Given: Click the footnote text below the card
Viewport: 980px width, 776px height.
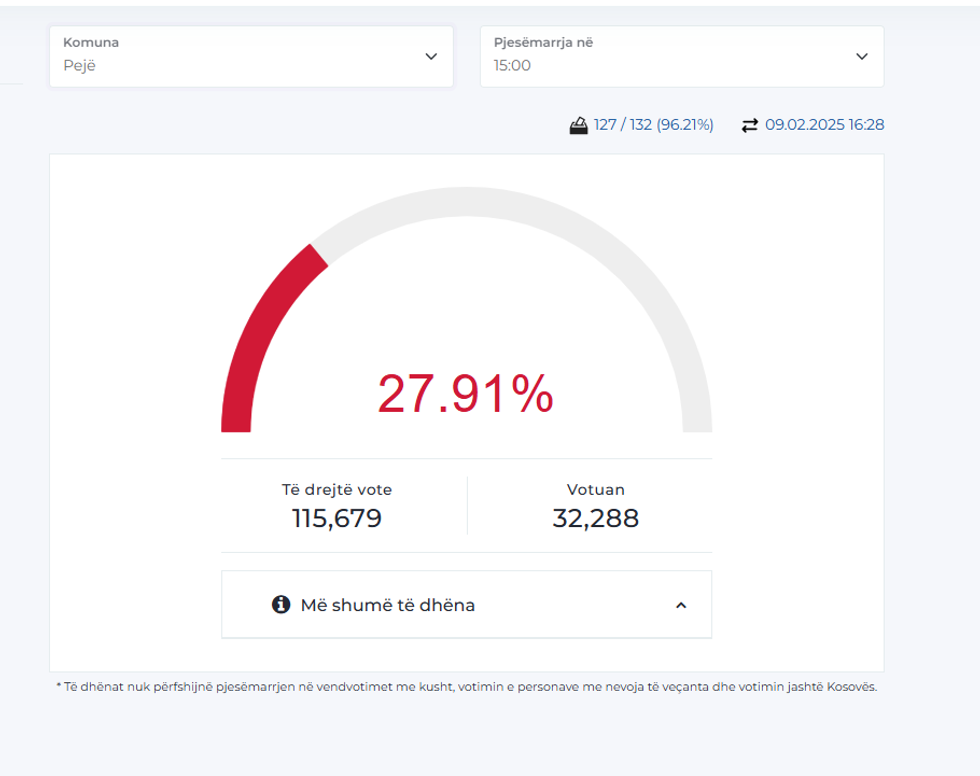Looking at the screenshot, I should coord(466,687).
